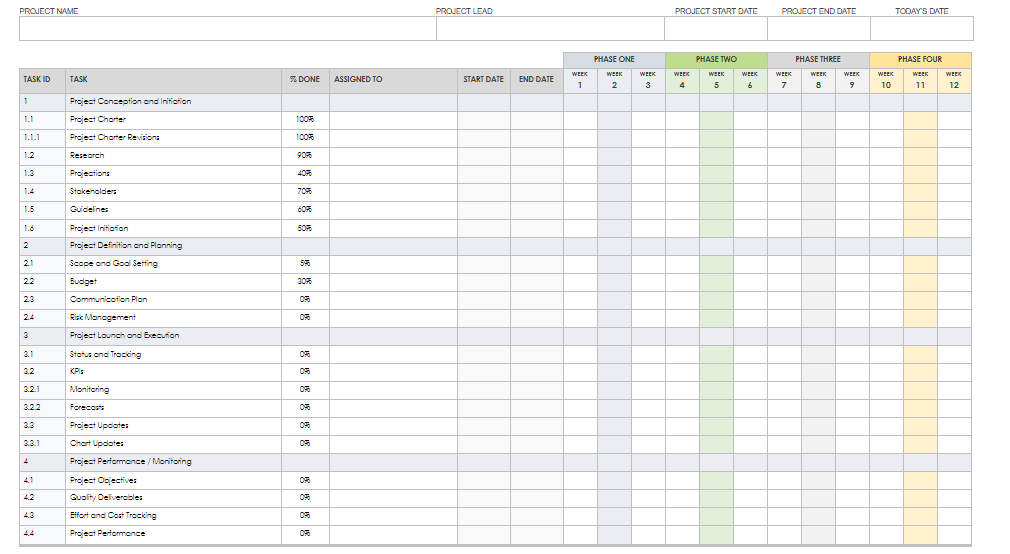Click the Today's Date field

click(x=922, y=29)
